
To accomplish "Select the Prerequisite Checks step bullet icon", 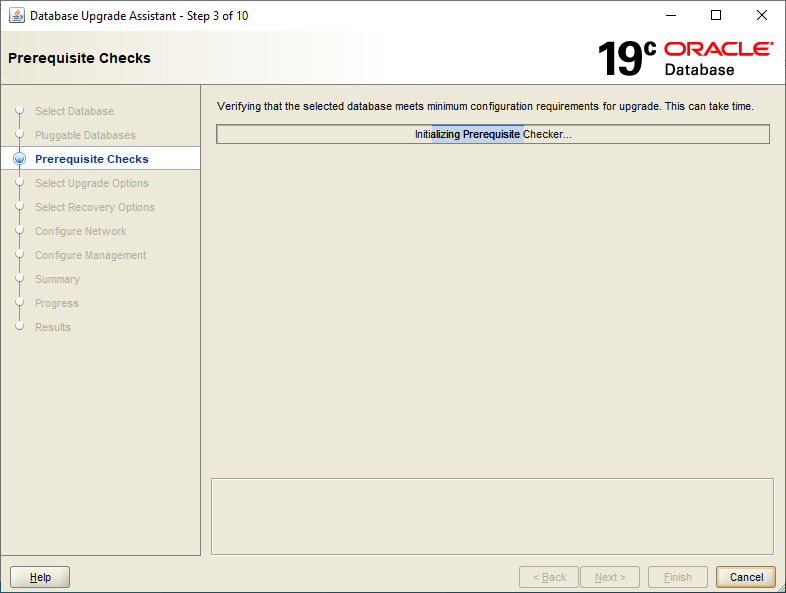I will (x=20, y=159).
